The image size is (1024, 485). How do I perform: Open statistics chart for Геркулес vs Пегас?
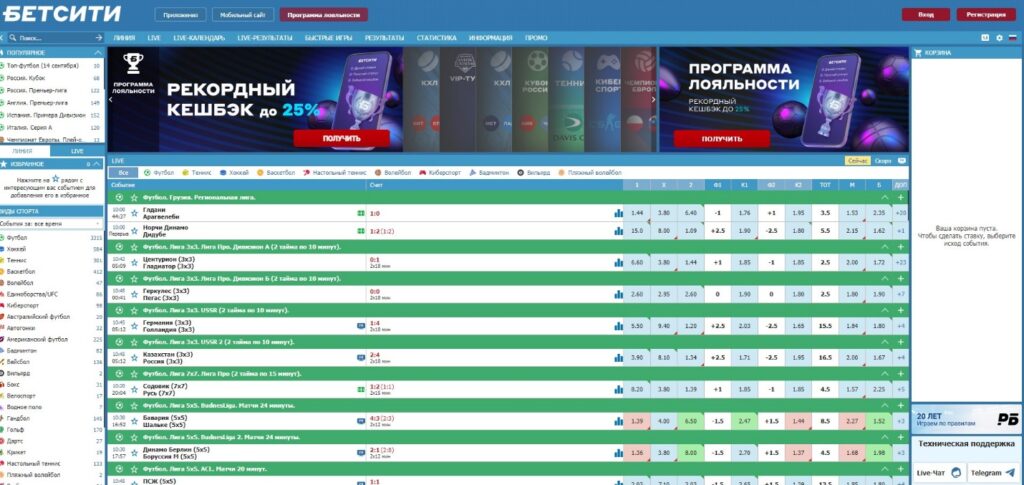[x=618, y=294]
